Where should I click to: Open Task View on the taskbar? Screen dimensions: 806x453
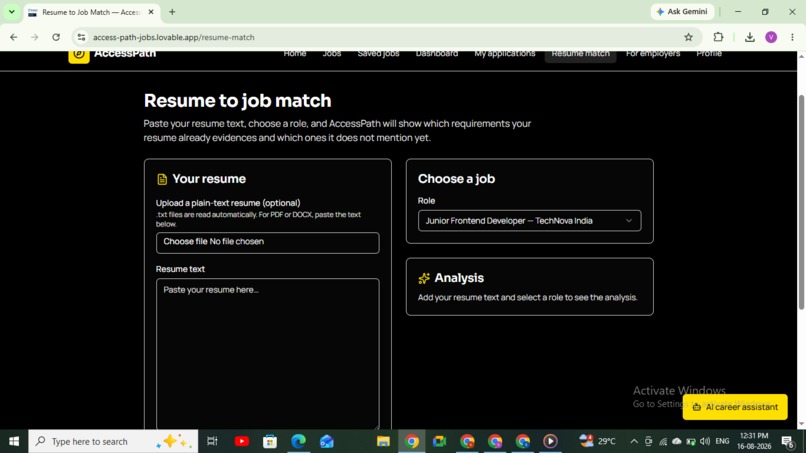212,441
